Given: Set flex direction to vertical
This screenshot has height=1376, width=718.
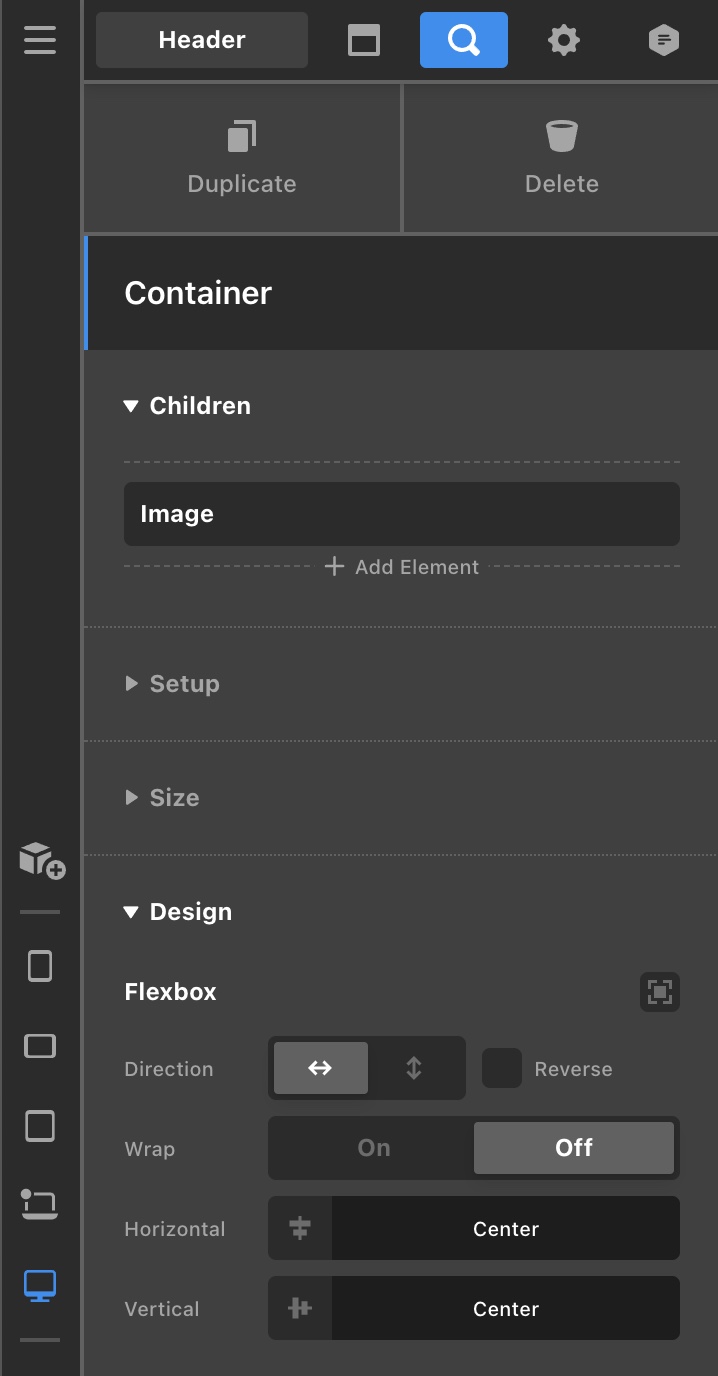Looking at the screenshot, I should pos(414,1068).
